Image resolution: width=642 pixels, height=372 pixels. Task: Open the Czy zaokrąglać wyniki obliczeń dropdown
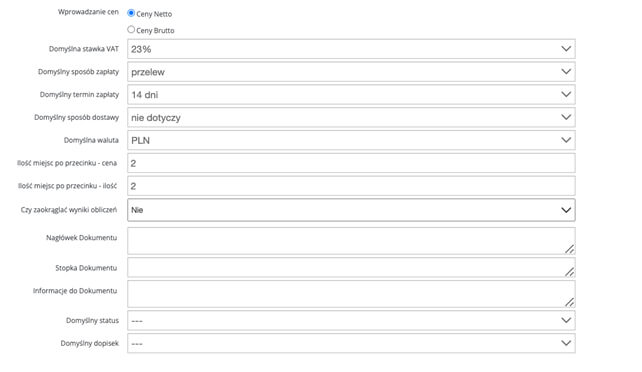pos(351,210)
